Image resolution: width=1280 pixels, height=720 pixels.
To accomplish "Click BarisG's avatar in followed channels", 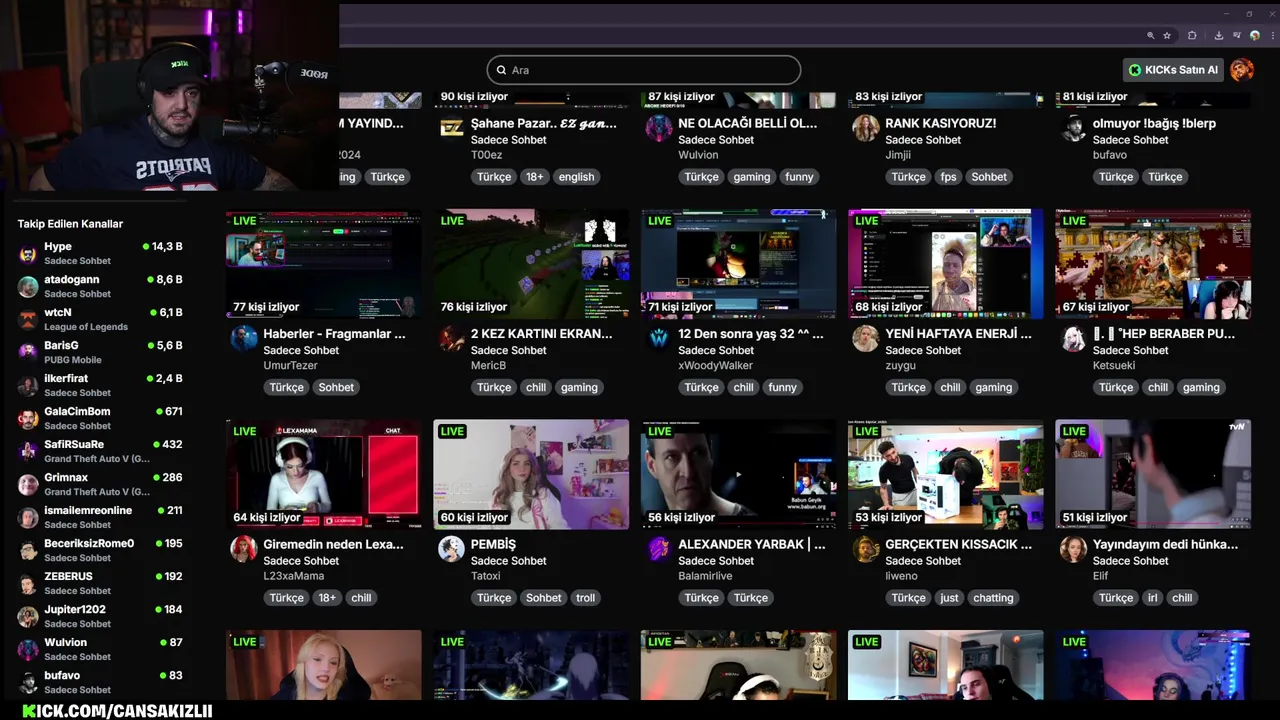I will pyautogui.click(x=28, y=353).
